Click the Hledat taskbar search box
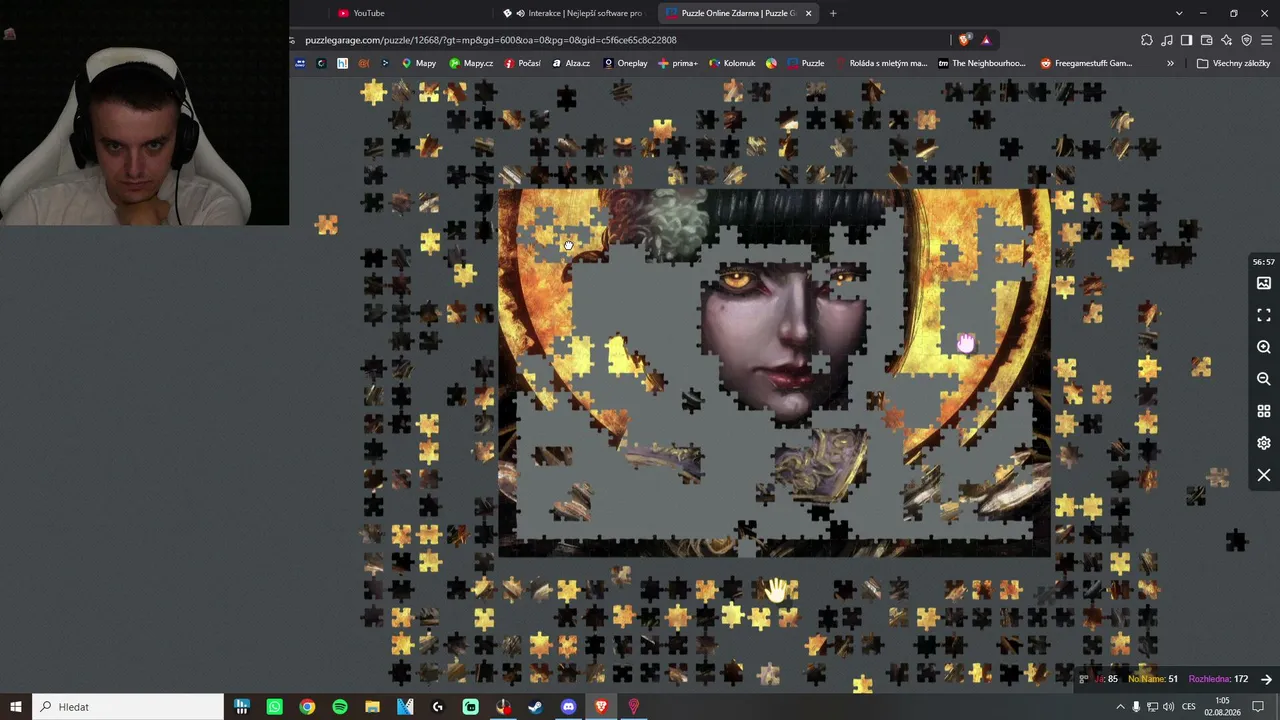The width and height of the screenshot is (1280, 720). [128, 707]
